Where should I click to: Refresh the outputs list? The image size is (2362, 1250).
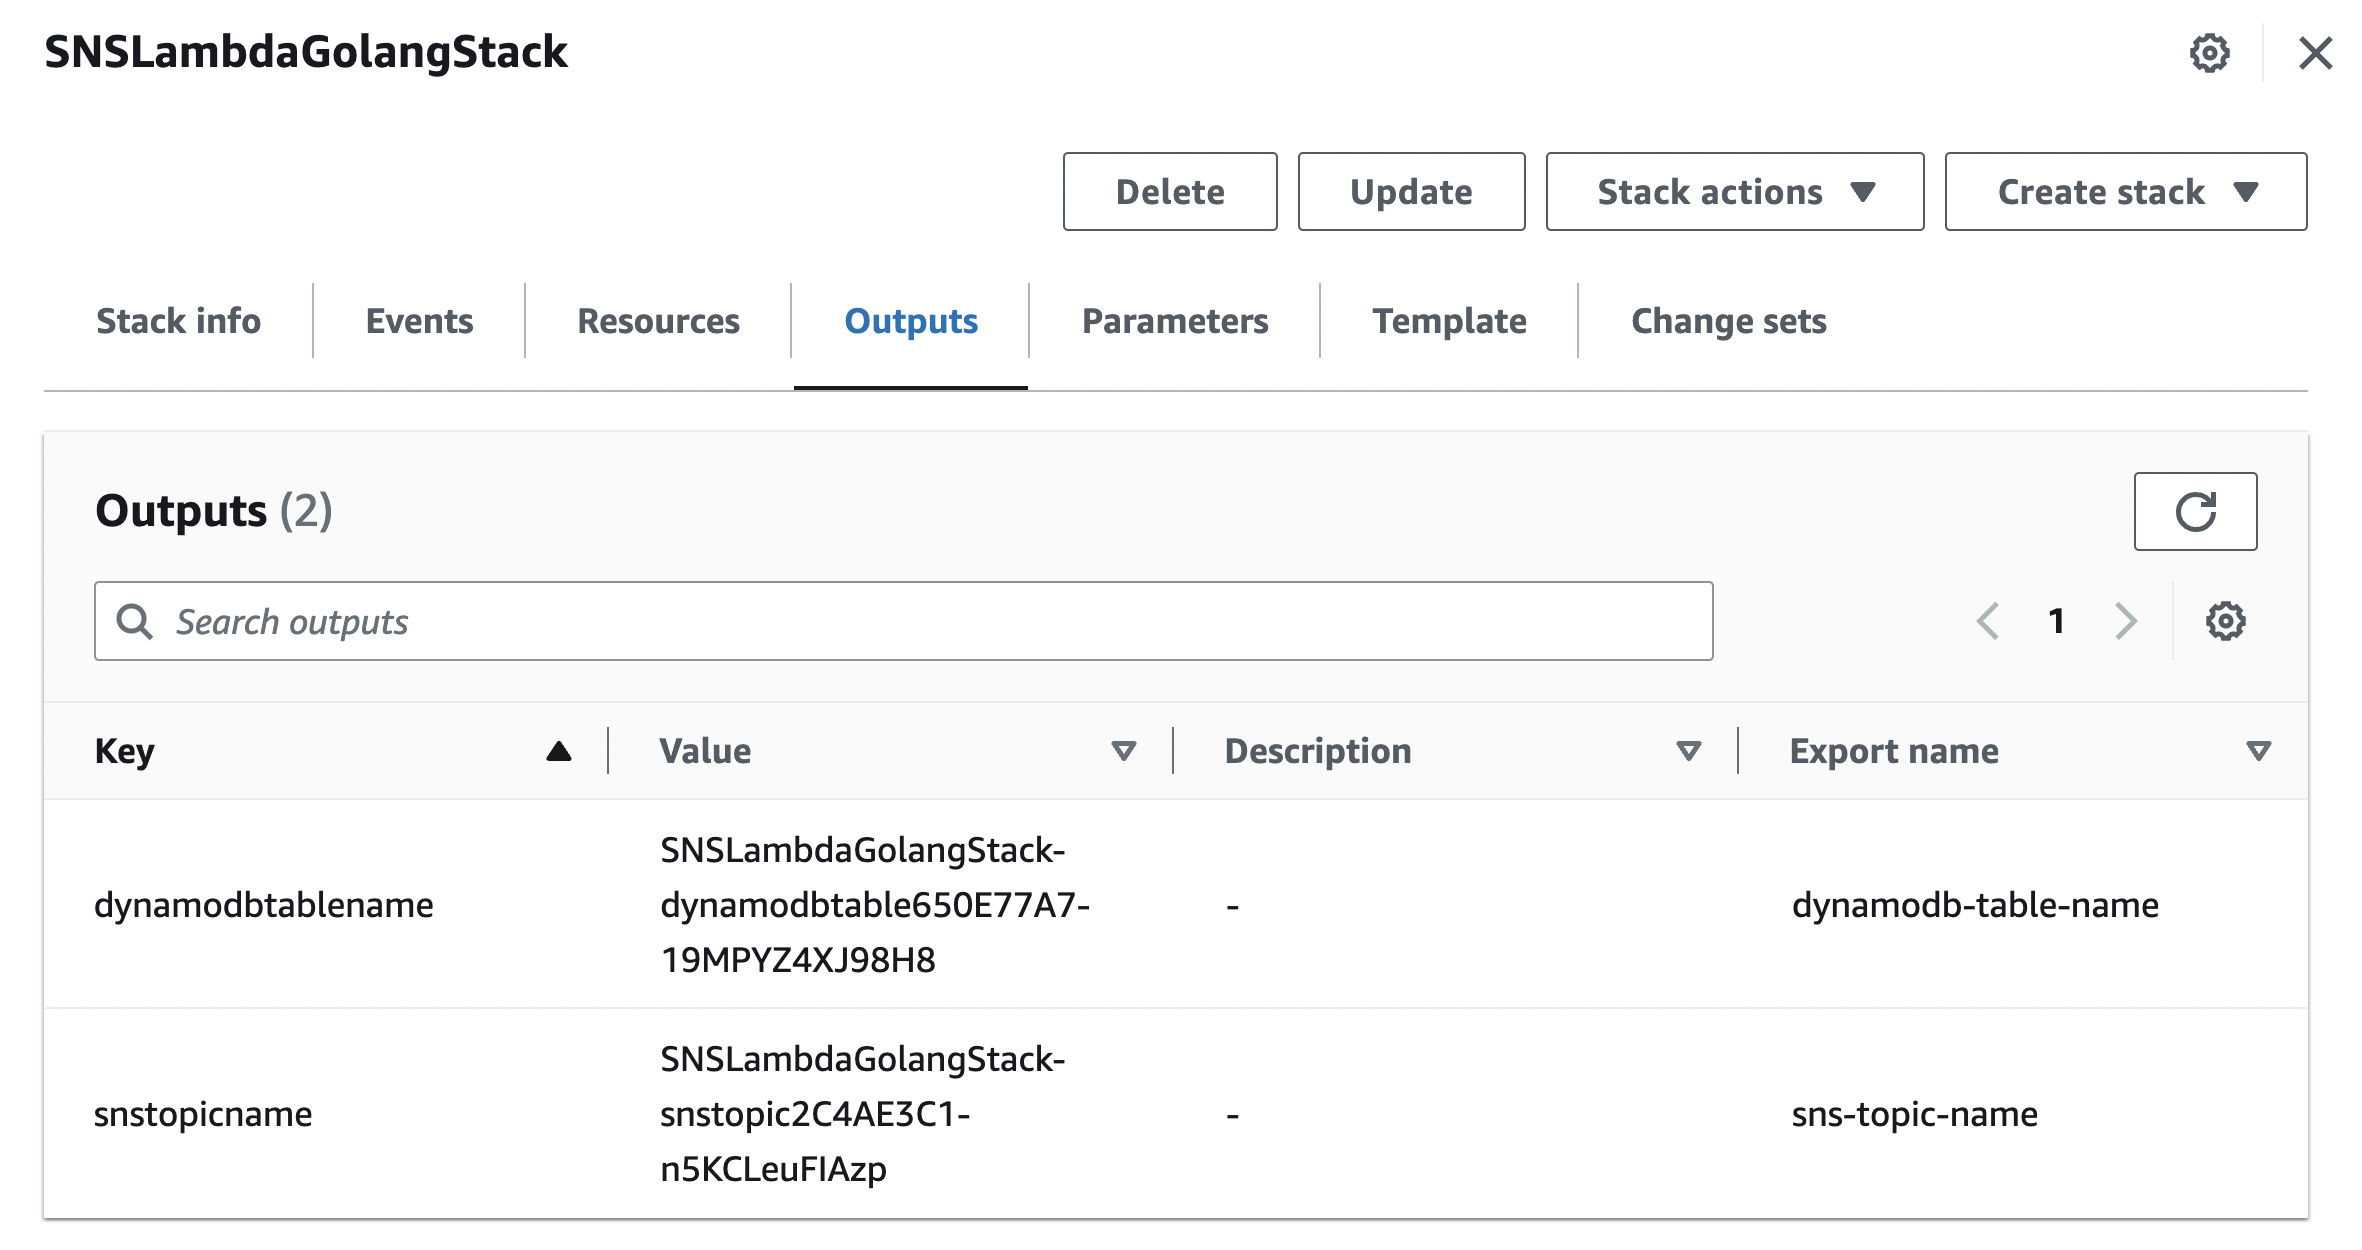coord(2195,511)
